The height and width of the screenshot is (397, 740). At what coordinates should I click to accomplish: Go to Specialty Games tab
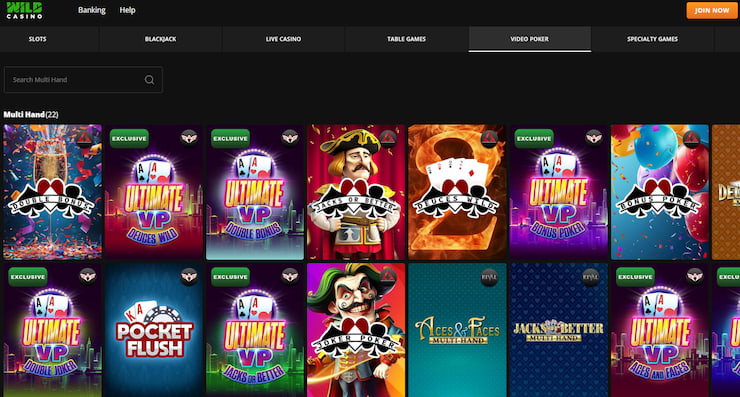[653, 39]
